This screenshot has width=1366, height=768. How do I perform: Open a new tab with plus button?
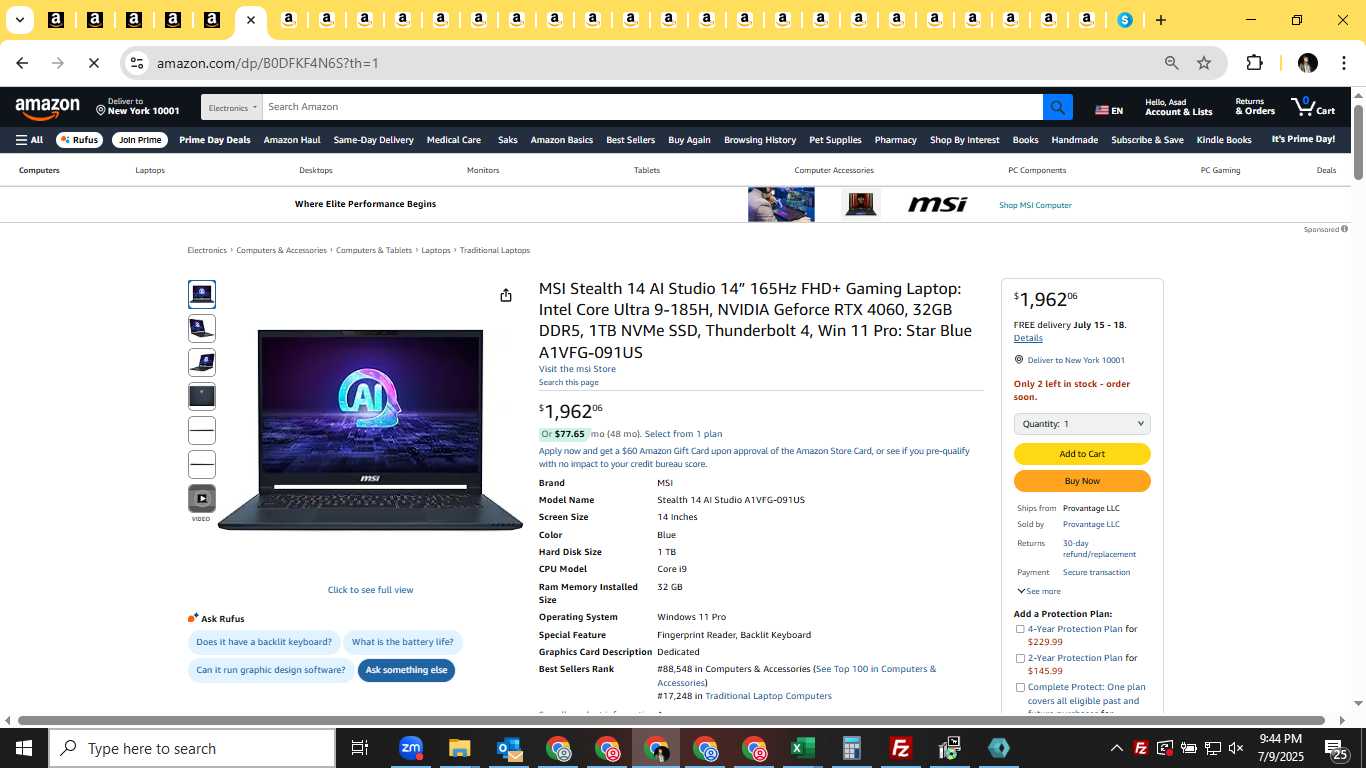pos(1160,20)
